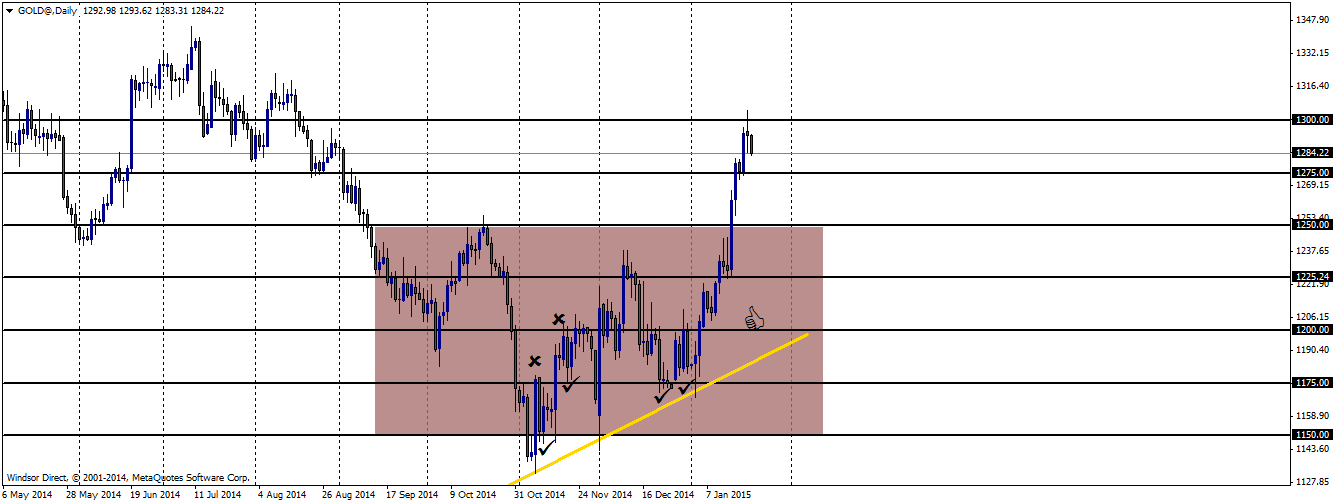This screenshot has width=1333, height=503.
Task: Click the GOLD@,Daily chart title text
Action: [x=48, y=10]
